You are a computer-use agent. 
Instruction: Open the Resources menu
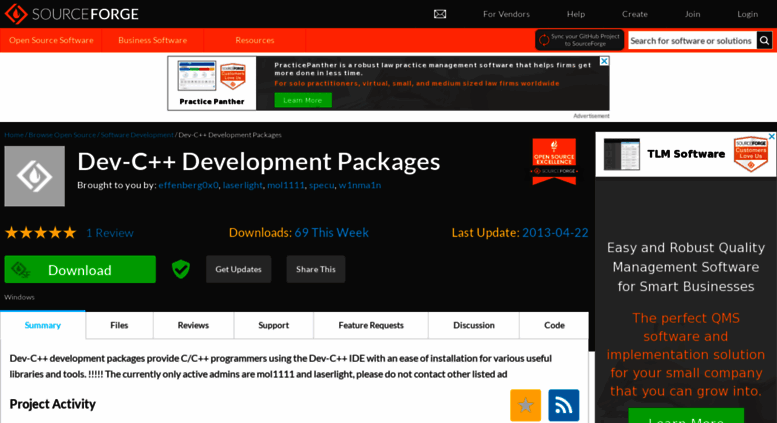coord(255,40)
